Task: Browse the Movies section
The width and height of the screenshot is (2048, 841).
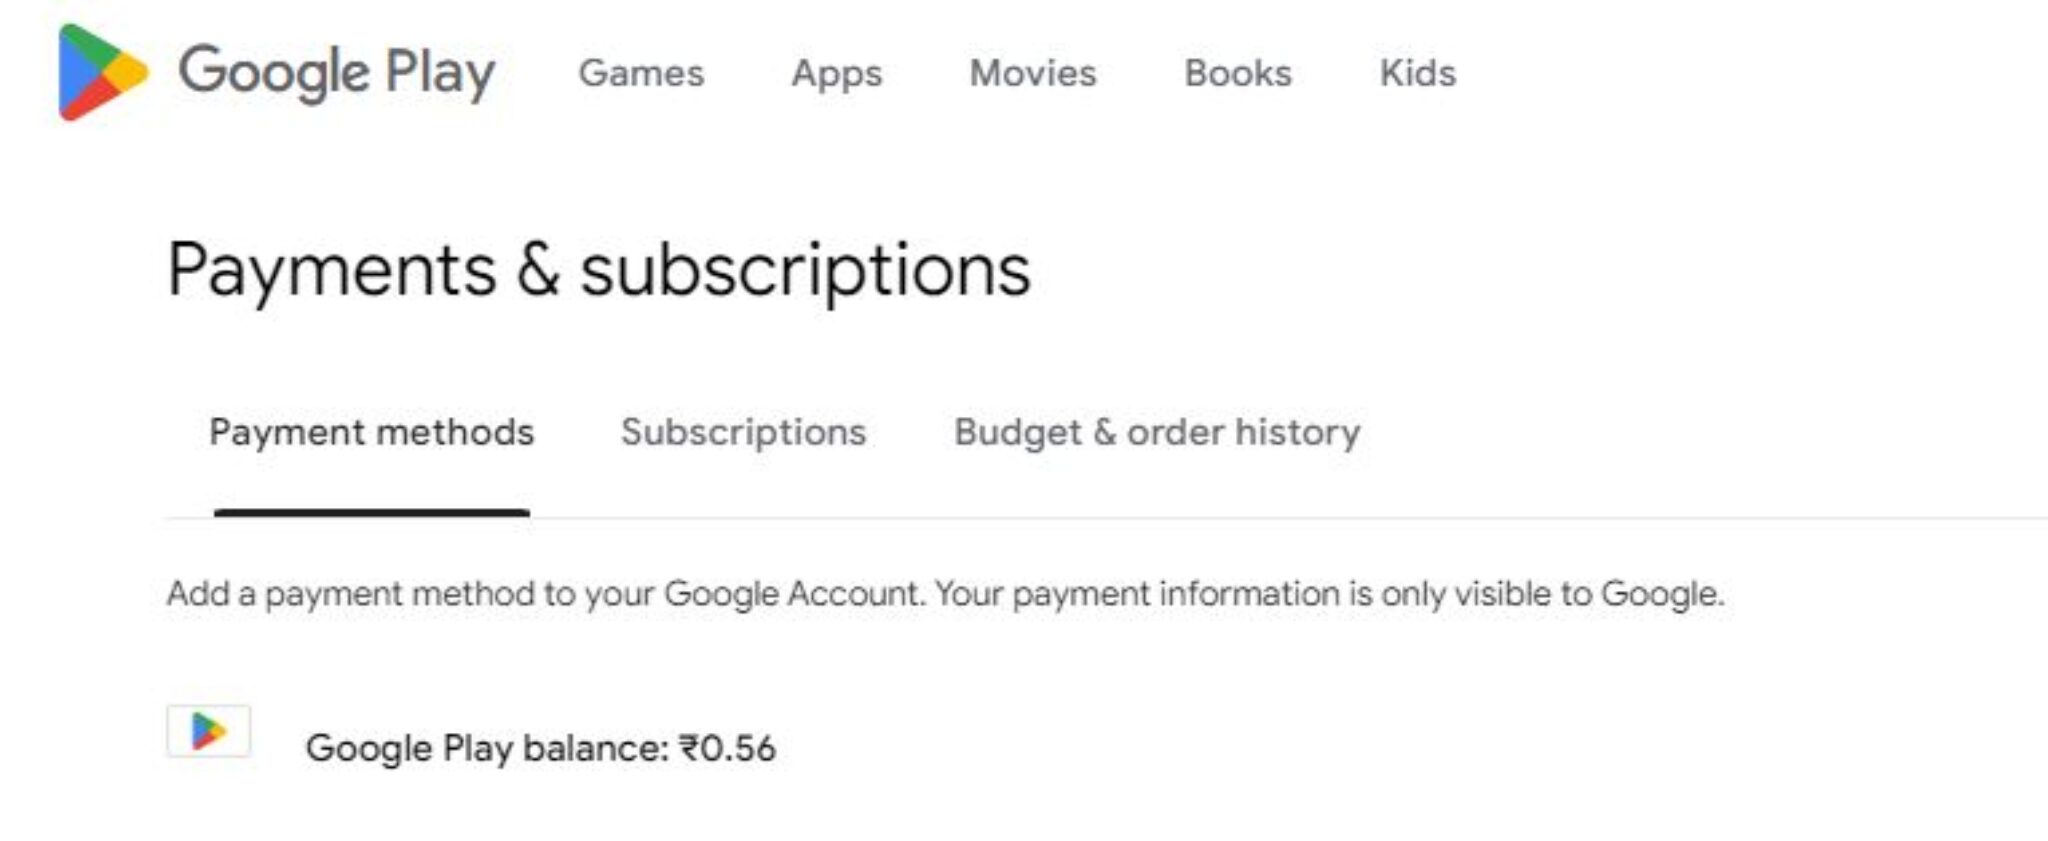Action: click(1031, 73)
